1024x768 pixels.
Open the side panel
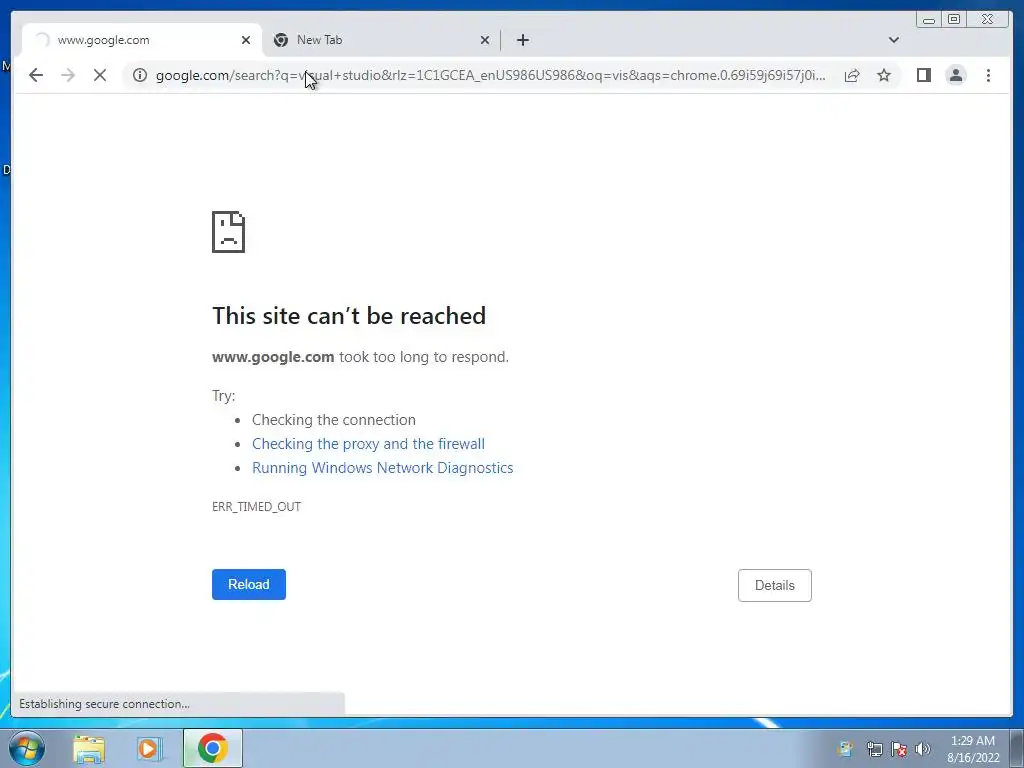coord(923,75)
